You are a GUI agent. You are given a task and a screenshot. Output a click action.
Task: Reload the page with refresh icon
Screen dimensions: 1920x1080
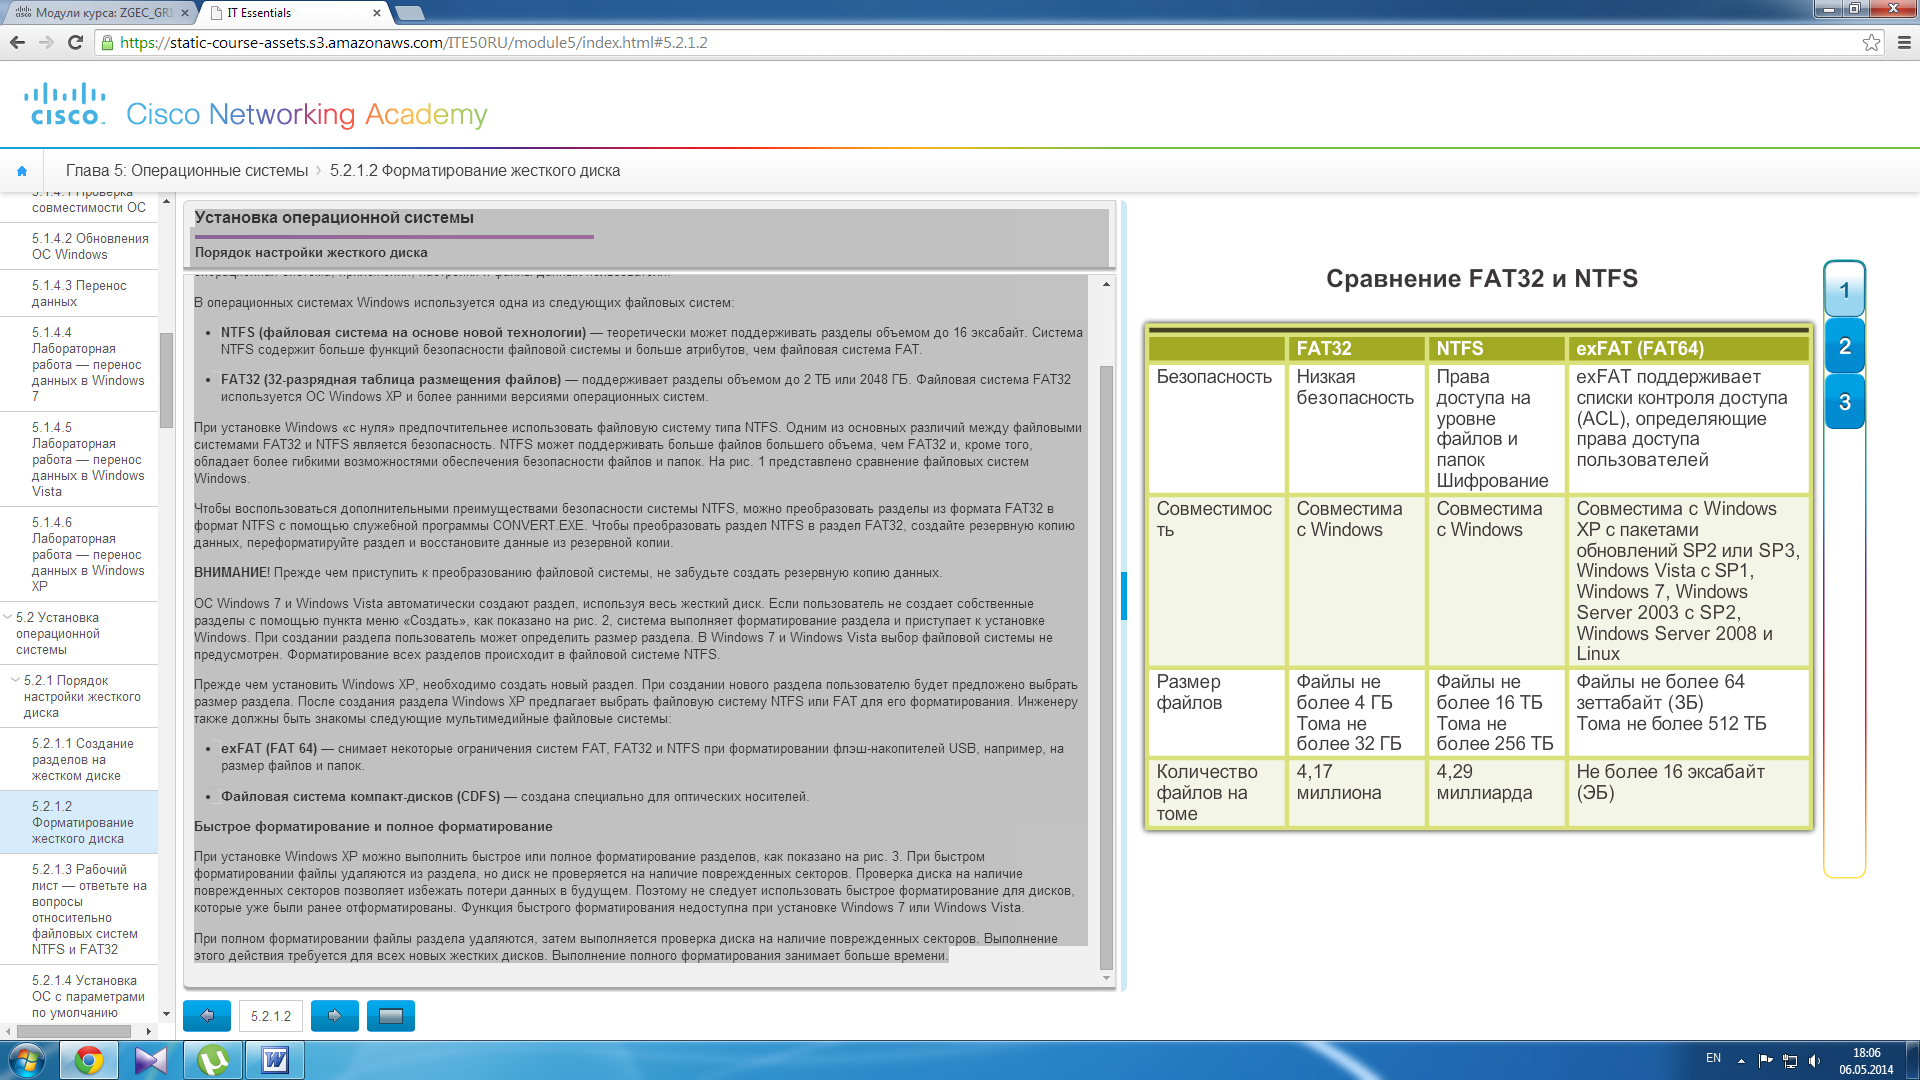click(x=75, y=42)
